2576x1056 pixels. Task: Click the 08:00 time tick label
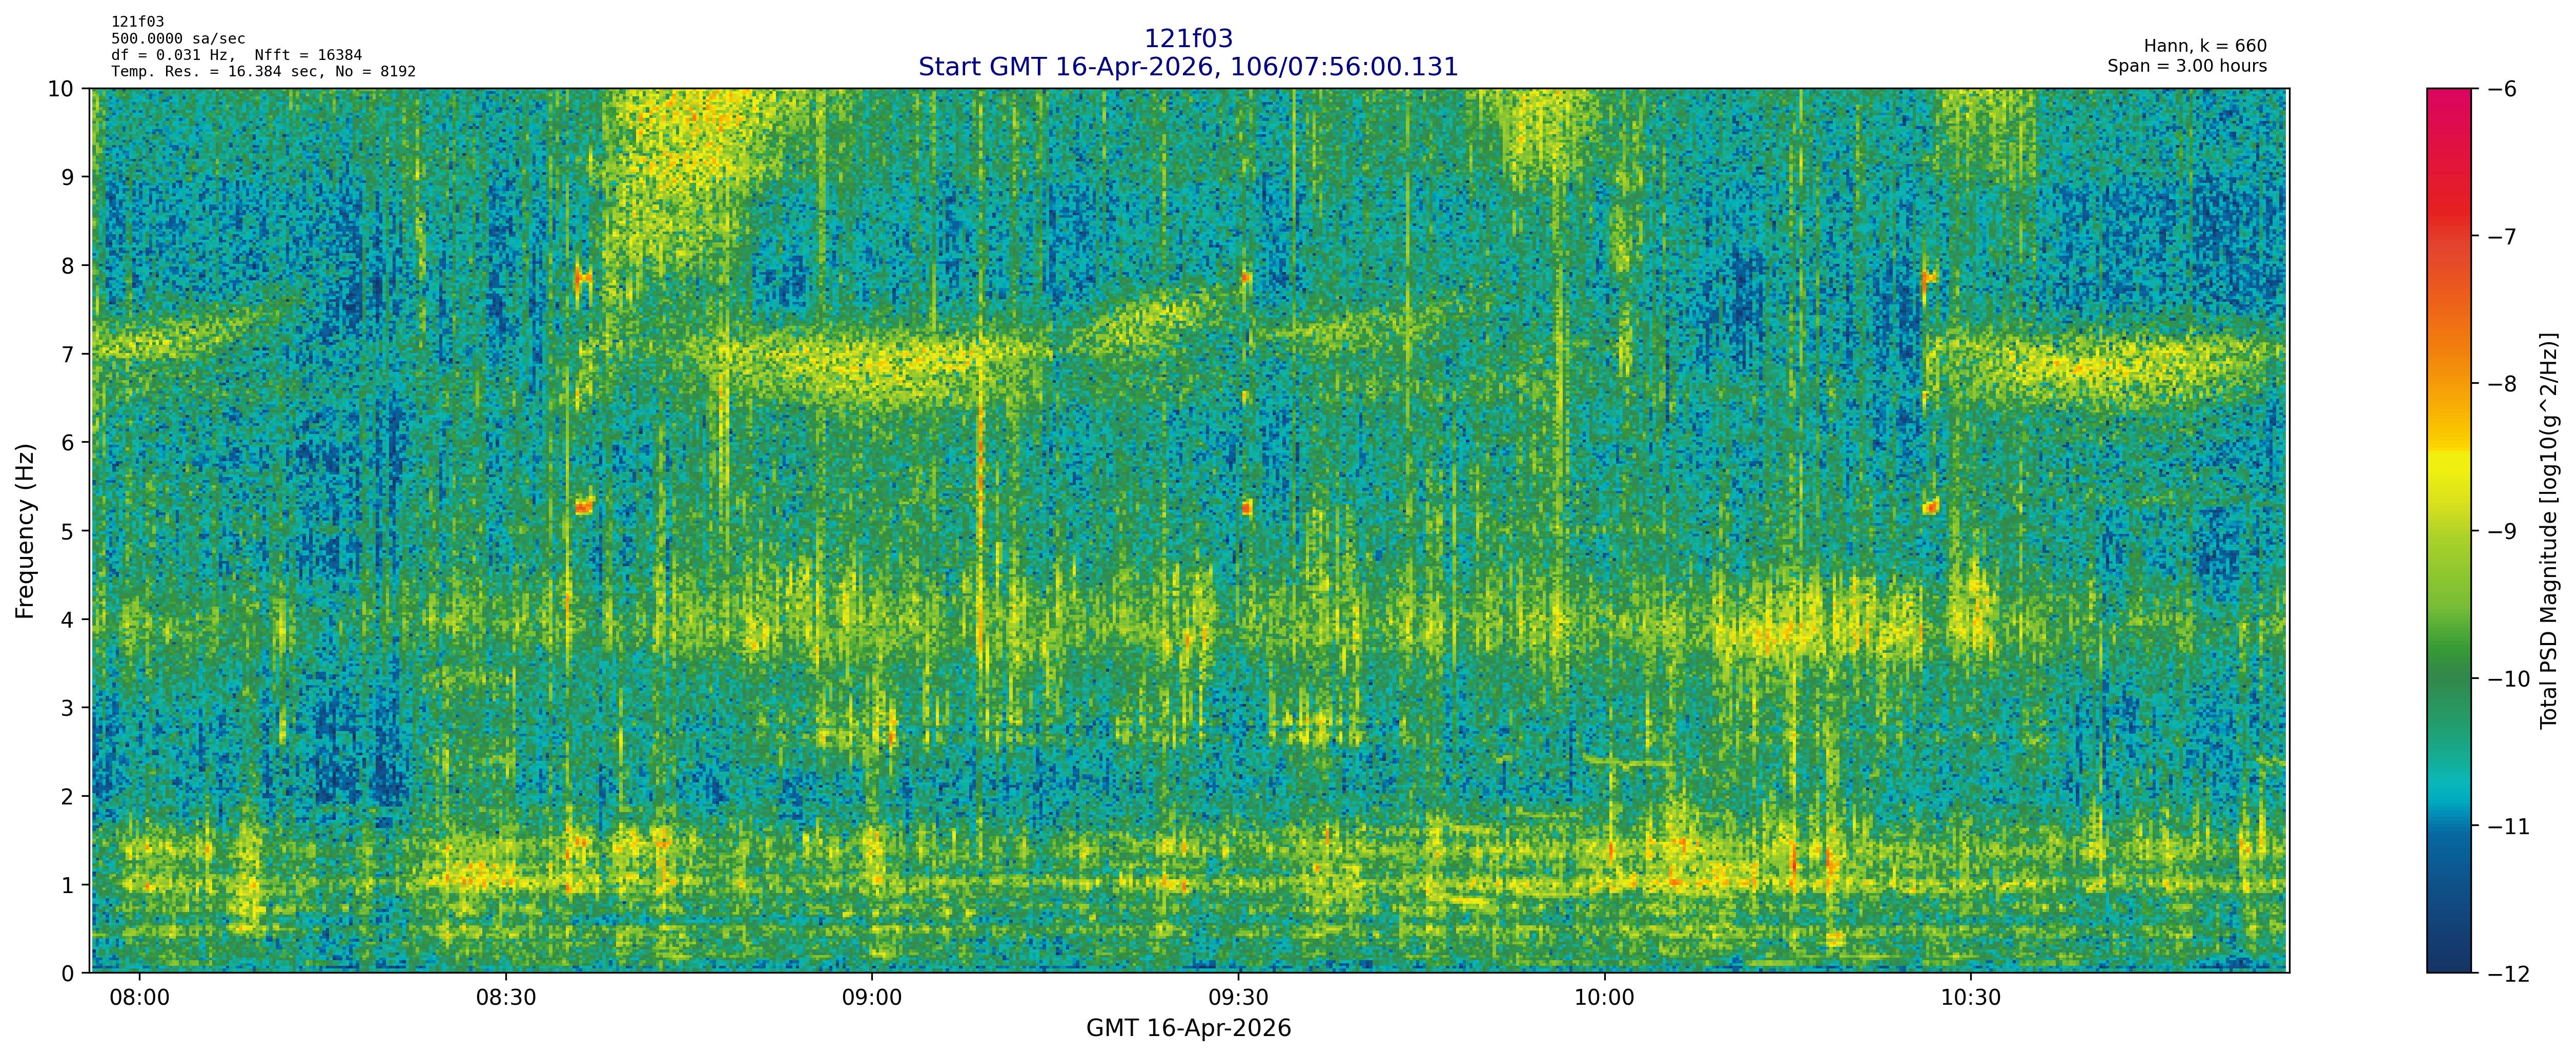pos(139,998)
